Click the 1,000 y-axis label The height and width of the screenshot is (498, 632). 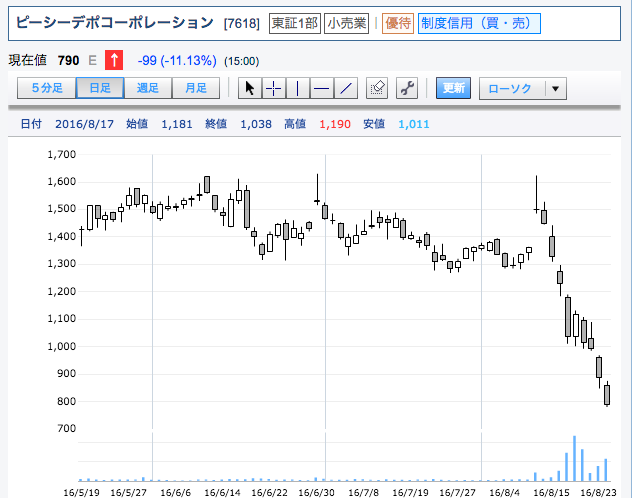[x=62, y=346]
